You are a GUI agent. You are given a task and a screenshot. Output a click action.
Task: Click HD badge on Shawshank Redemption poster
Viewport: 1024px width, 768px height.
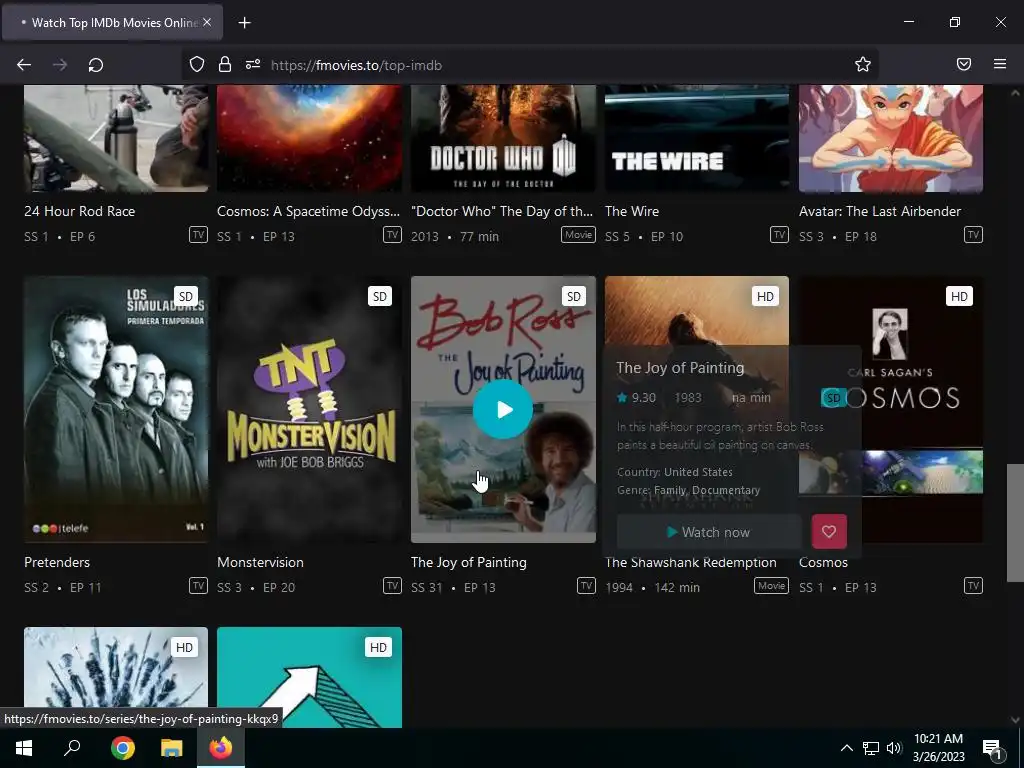765,296
